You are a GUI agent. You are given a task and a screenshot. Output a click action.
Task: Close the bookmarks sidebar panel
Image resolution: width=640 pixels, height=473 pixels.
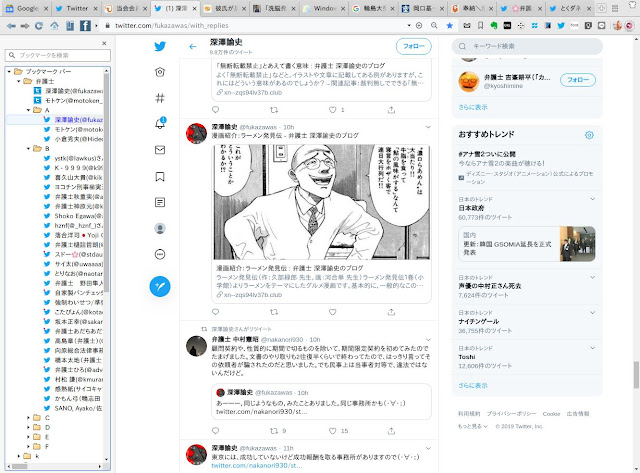pos(104,43)
